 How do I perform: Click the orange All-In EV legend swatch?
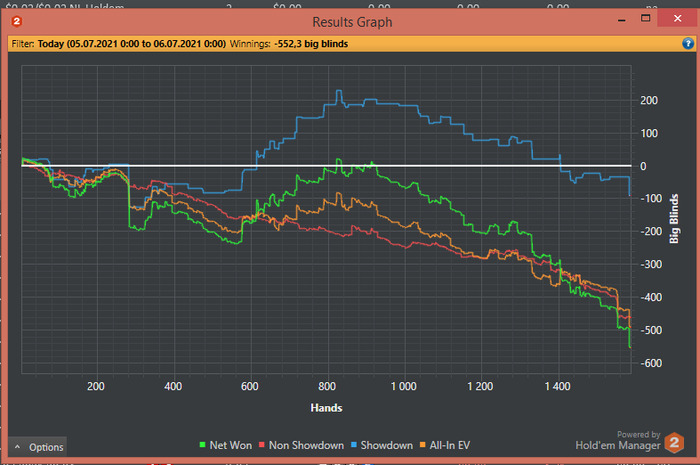422,445
